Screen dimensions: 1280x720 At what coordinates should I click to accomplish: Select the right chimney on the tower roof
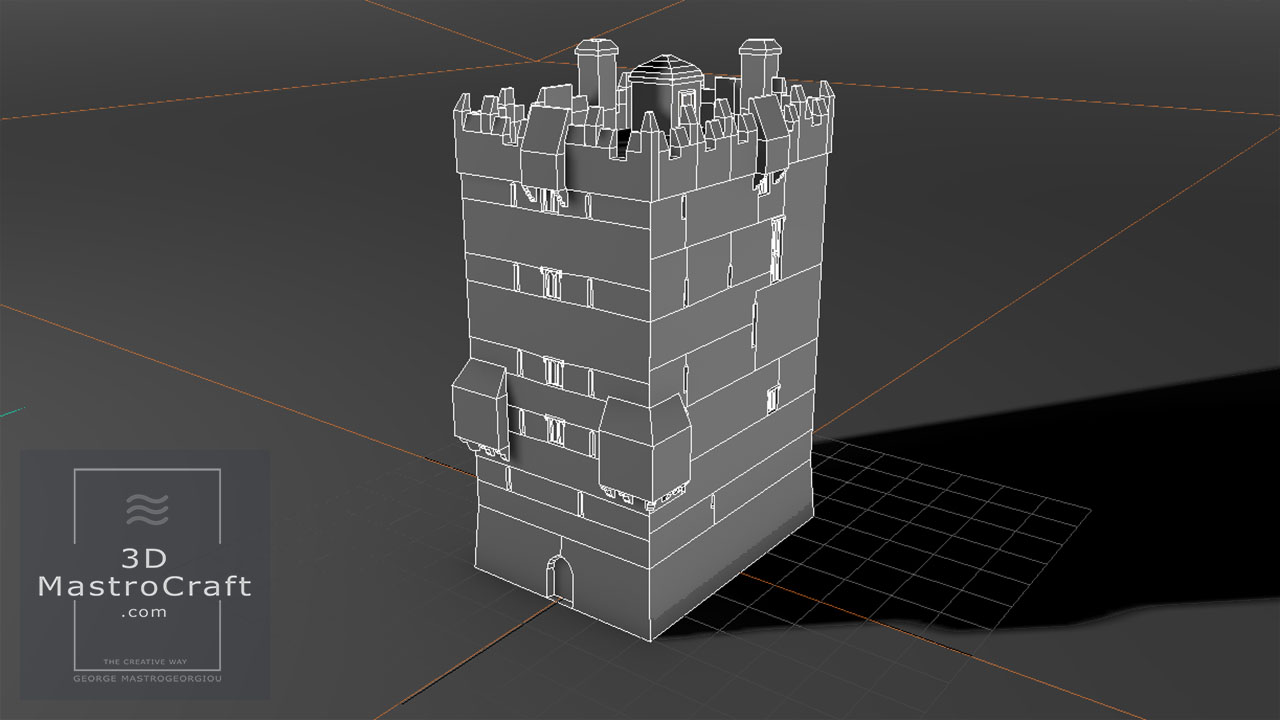coord(759,70)
